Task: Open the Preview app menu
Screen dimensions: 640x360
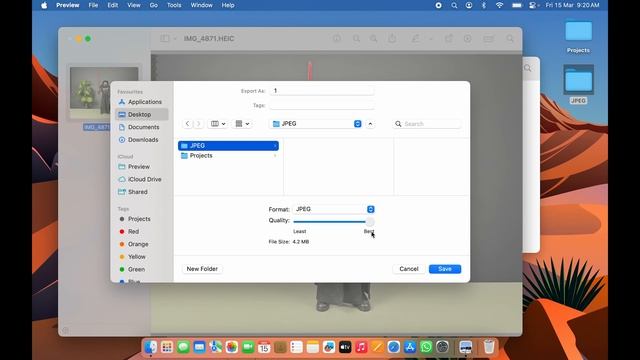Action: (68, 5)
